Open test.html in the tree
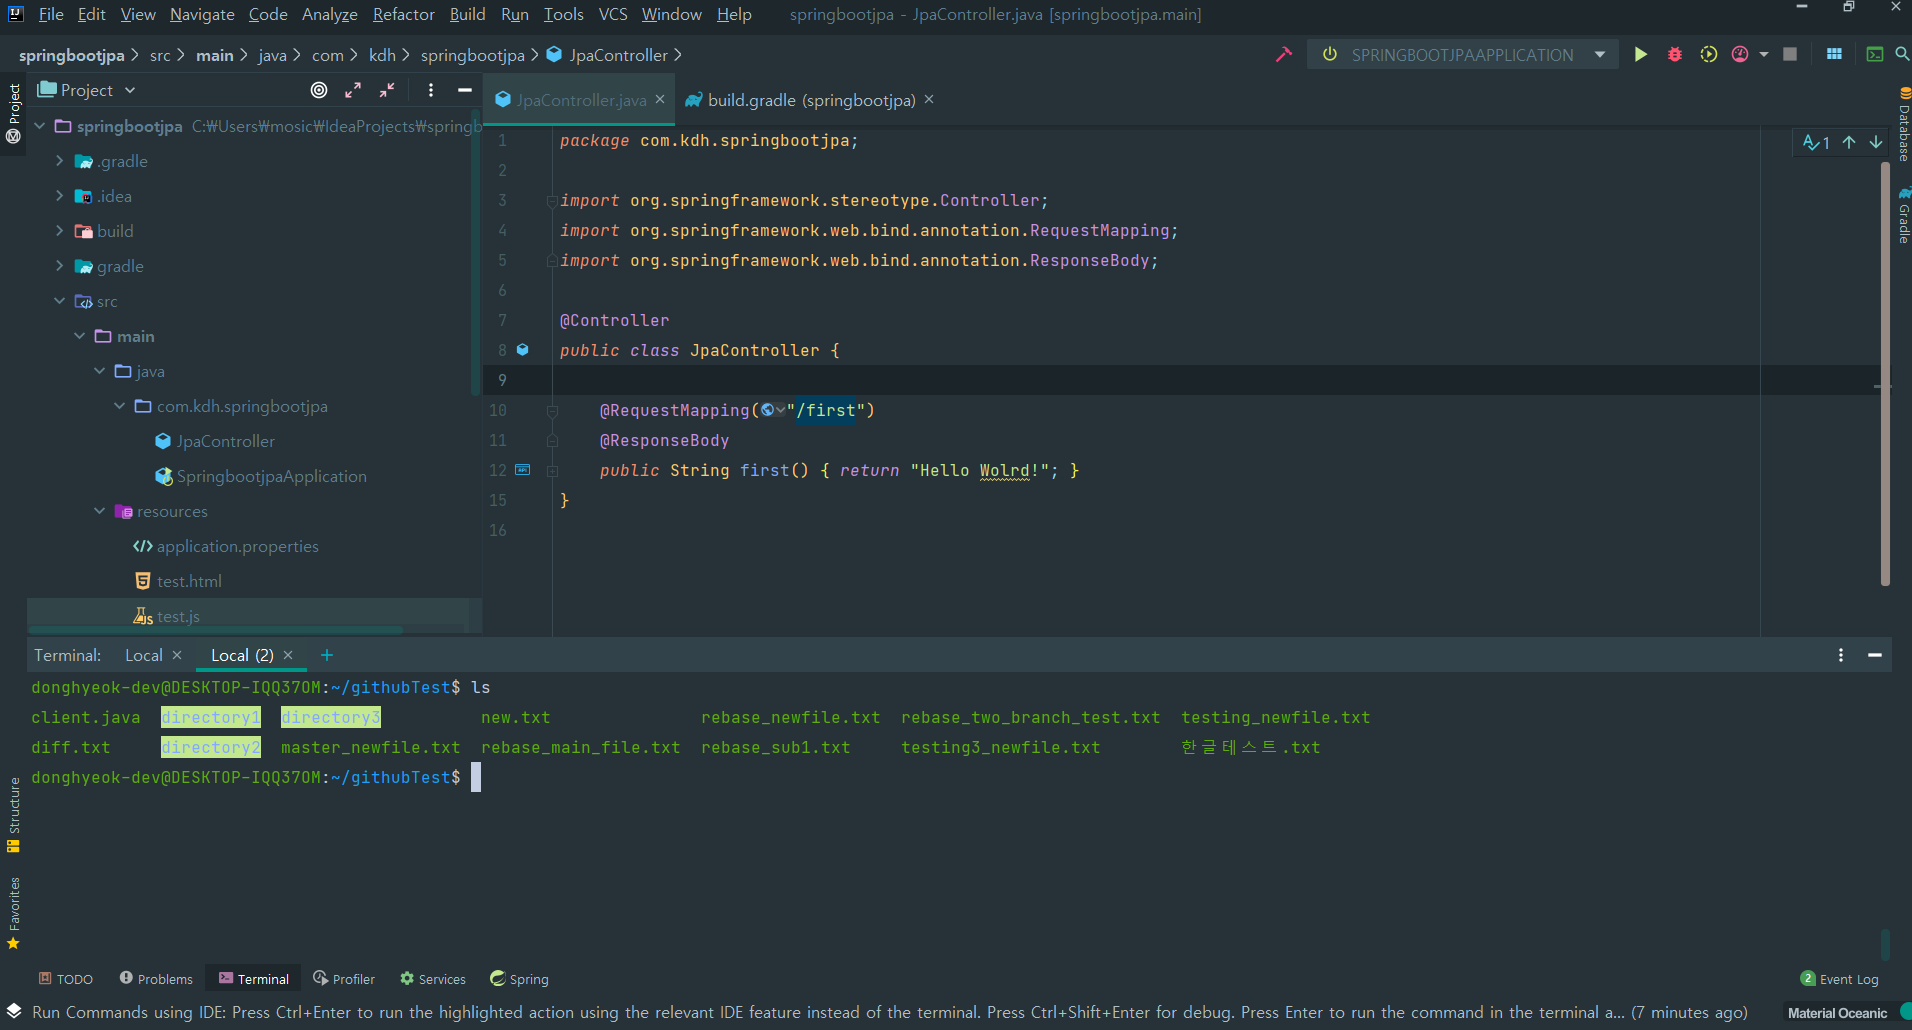Screen dimensions: 1912x1030 coord(189,581)
